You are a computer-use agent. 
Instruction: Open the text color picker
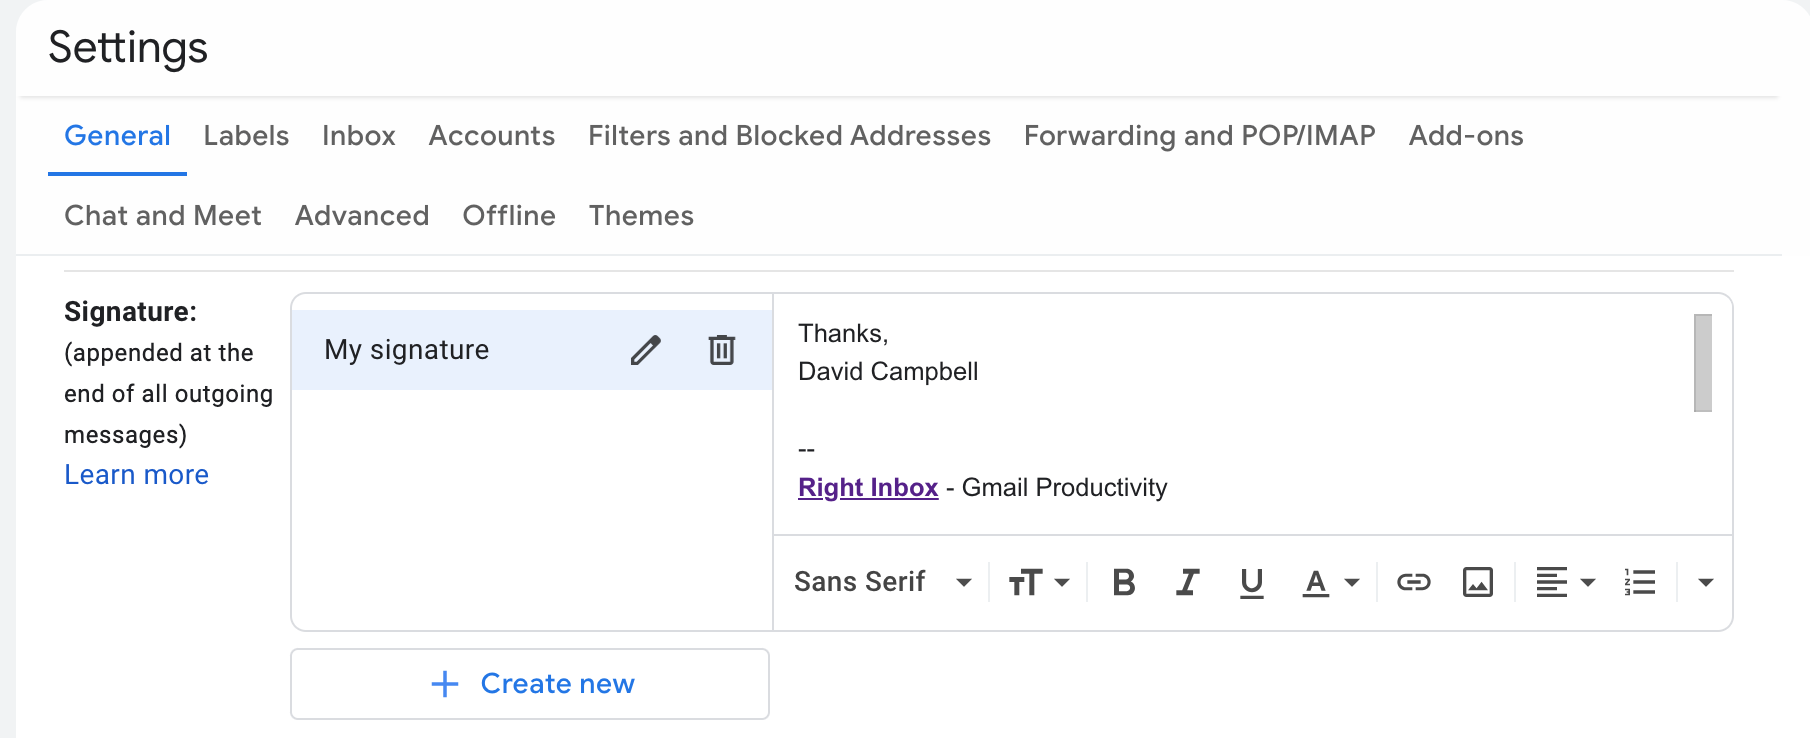pyautogui.click(x=1330, y=582)
